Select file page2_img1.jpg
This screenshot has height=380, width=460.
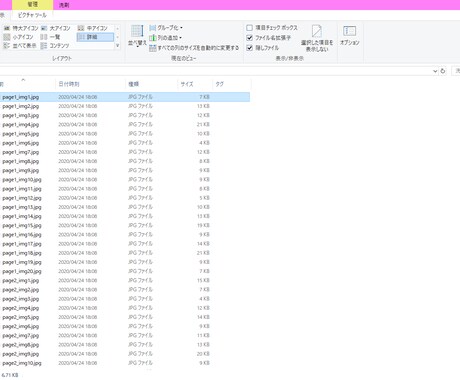point(125,280)
